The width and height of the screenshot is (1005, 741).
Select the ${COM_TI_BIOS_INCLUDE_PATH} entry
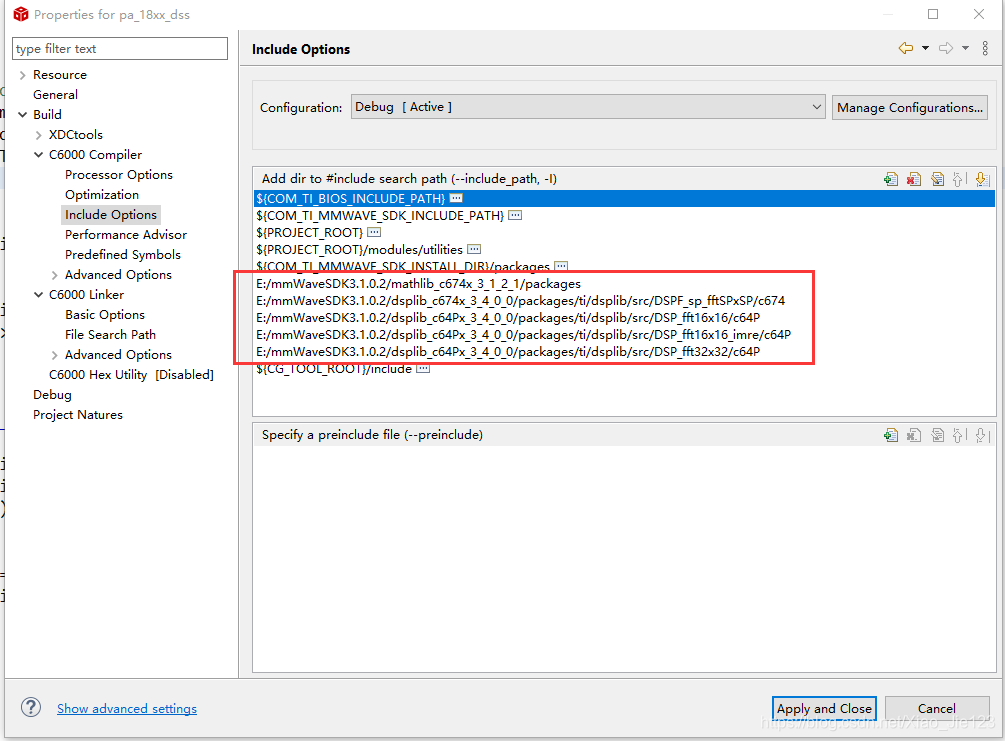625,198
